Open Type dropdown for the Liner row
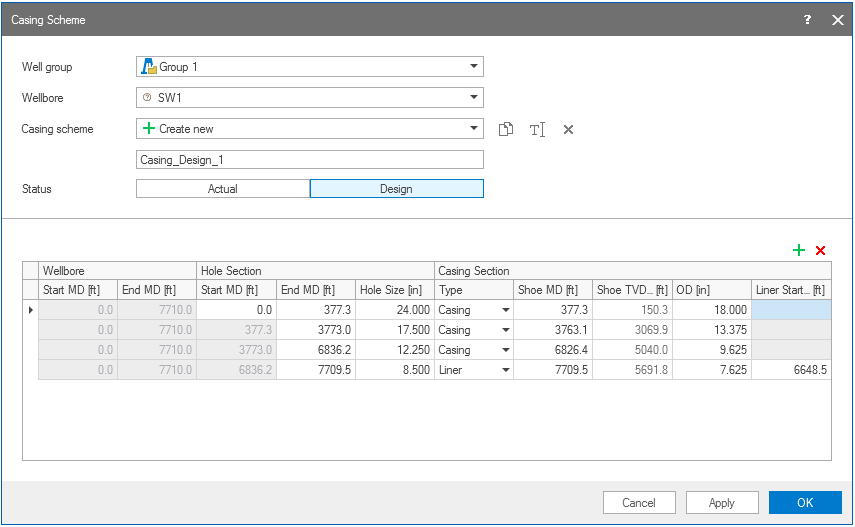The height and width of the screenshot is (527, 855). 505,370
